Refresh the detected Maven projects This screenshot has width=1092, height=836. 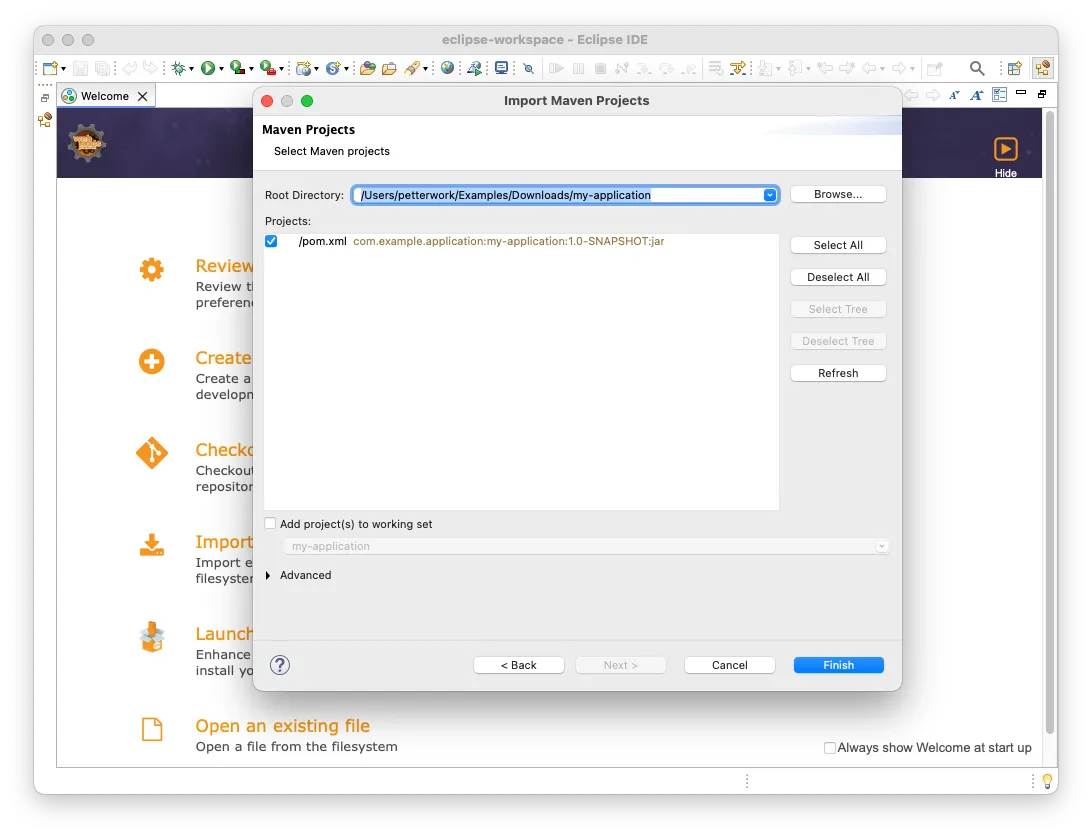click(838, 372)
